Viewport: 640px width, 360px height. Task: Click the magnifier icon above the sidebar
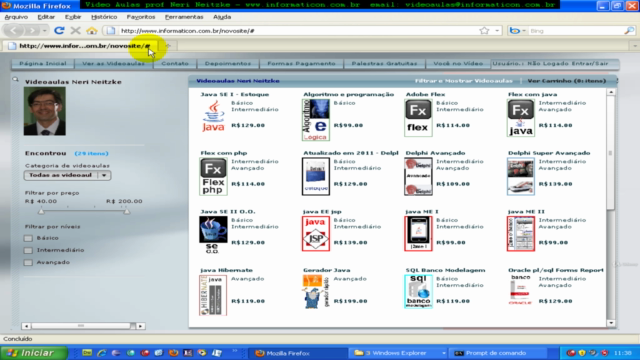coord(16,80)
